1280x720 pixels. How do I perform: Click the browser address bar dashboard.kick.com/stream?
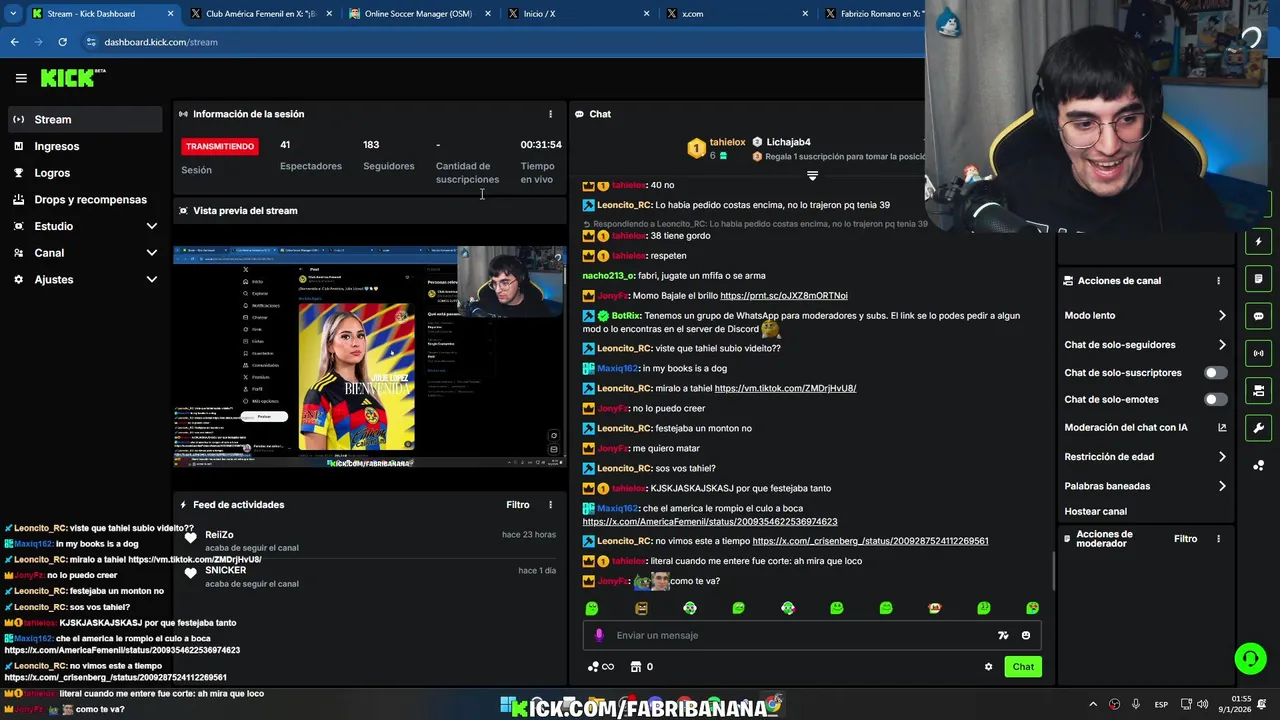click(x=160, y=42)
